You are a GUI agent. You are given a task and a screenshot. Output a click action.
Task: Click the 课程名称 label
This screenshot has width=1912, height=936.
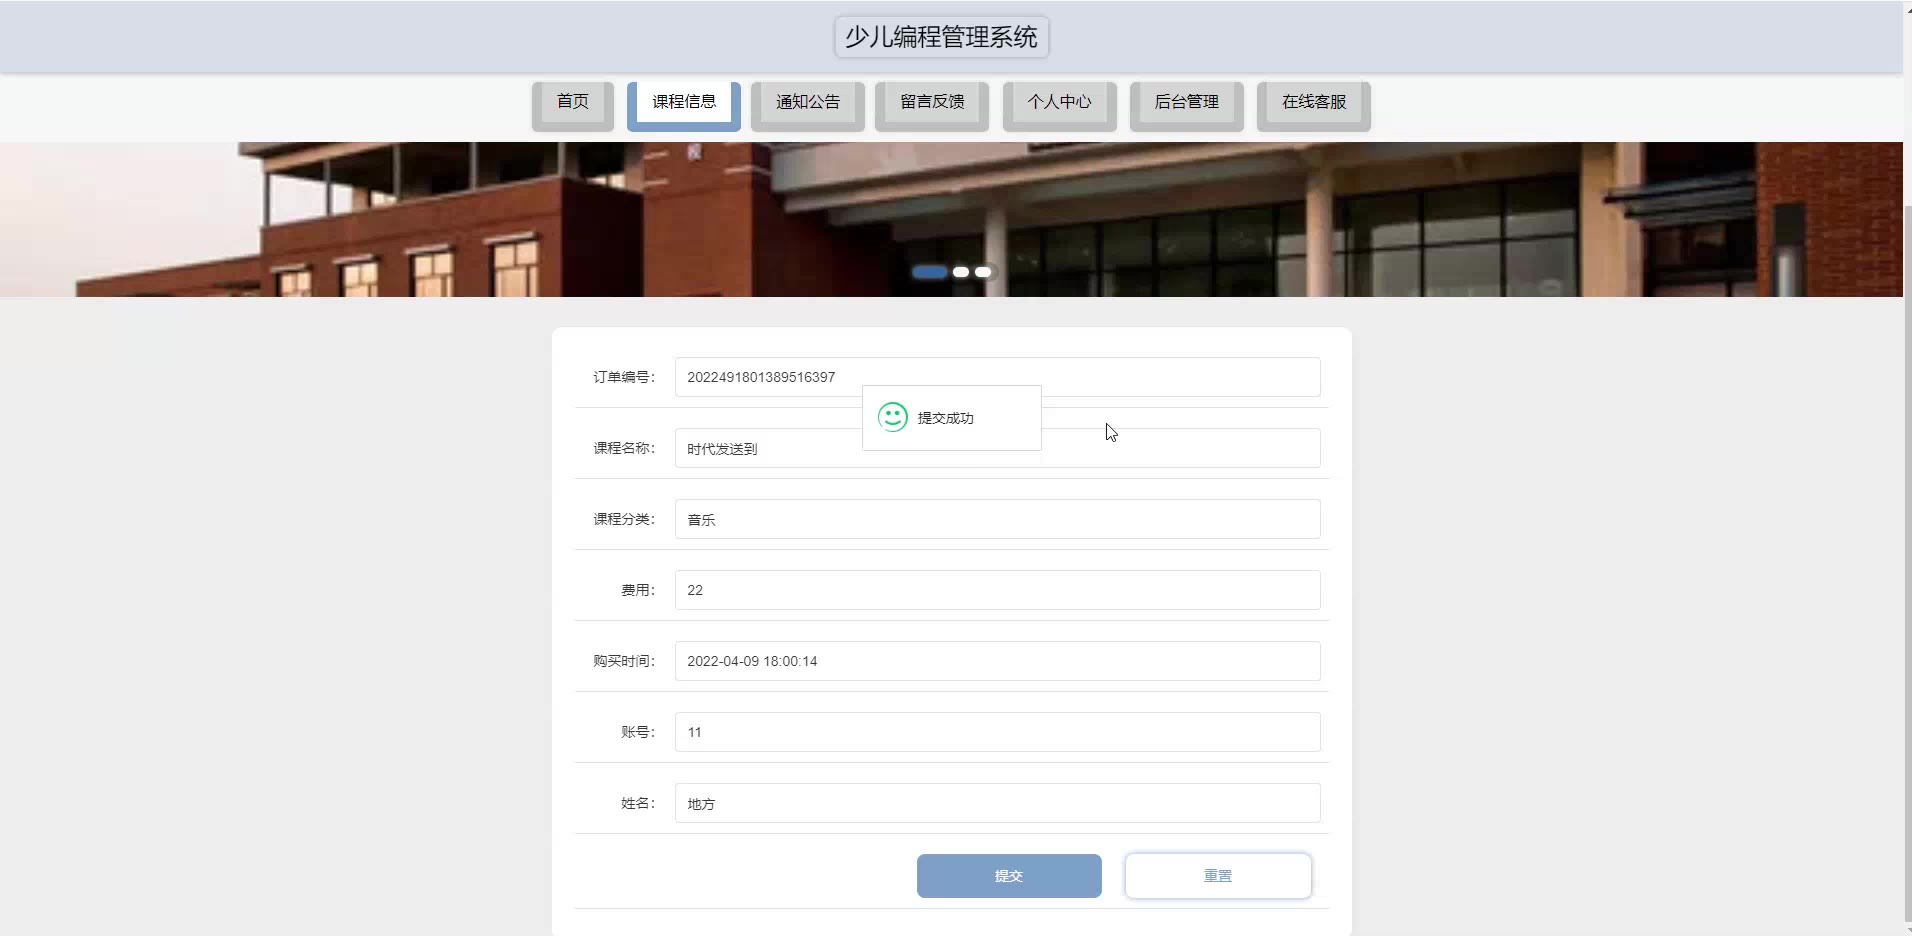(x=624, y=448)
